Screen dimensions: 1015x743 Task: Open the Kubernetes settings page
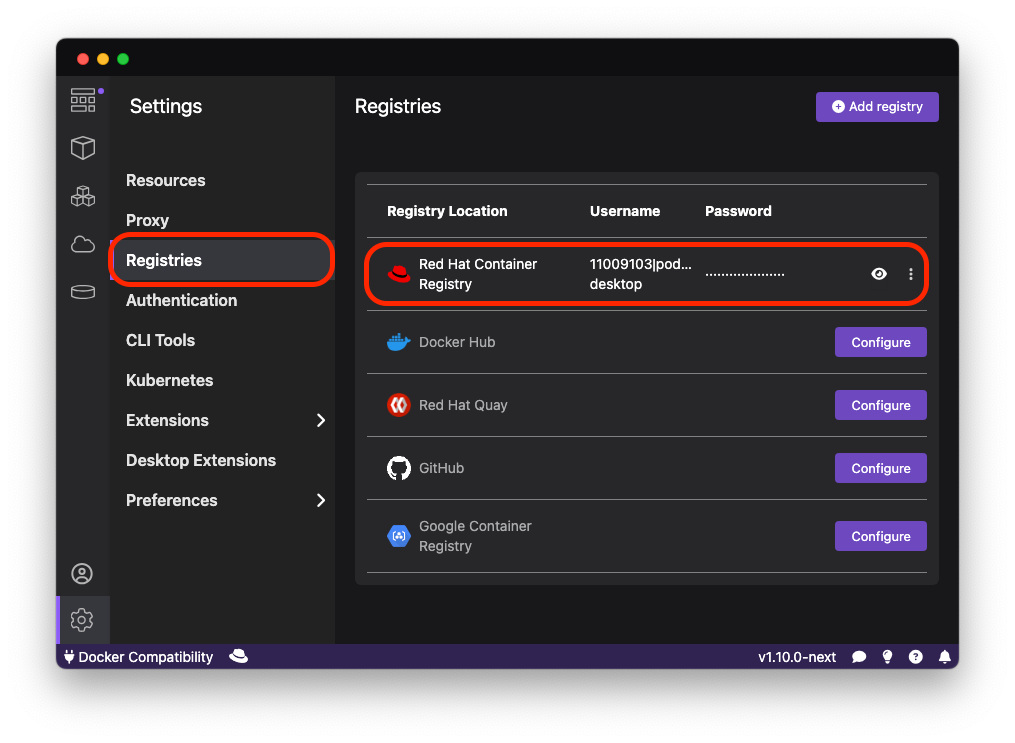pyautogui.click(x=170, y=381)
